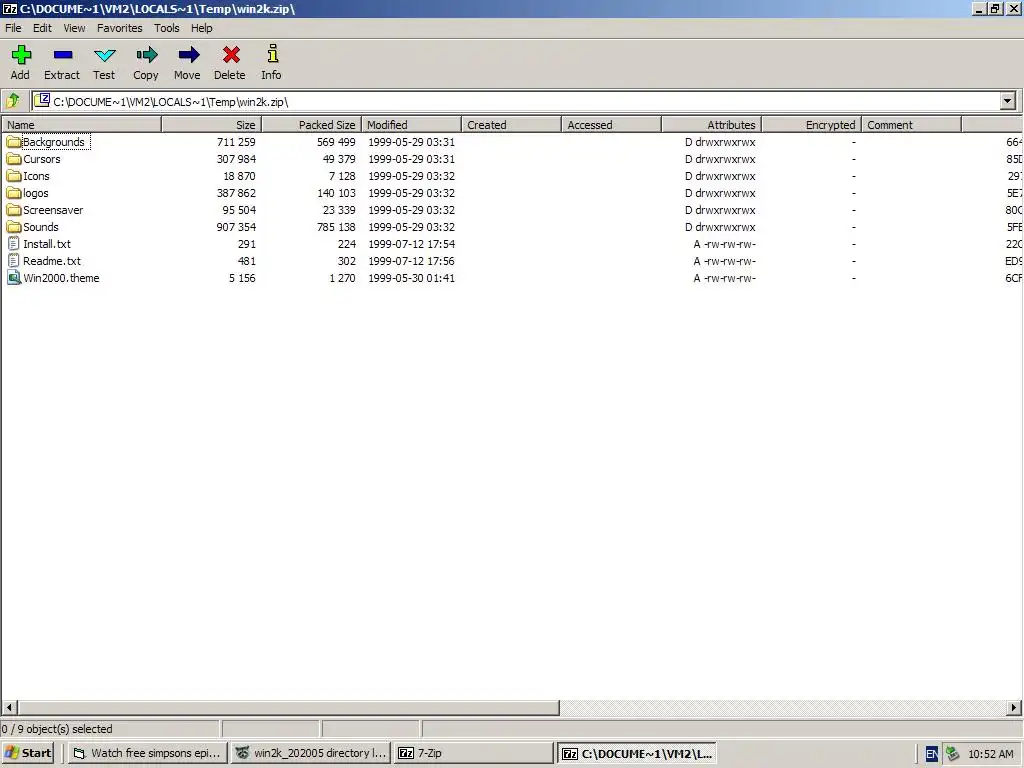Switch to the 7-Zip taskbar window
This screenshot has width=1024, height=768.
click(473, 753)
